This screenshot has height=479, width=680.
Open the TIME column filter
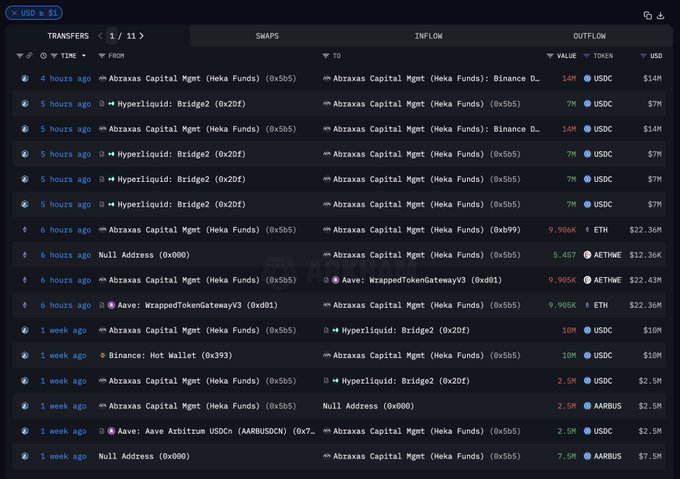pyautogui.click(x=54, y=56)
